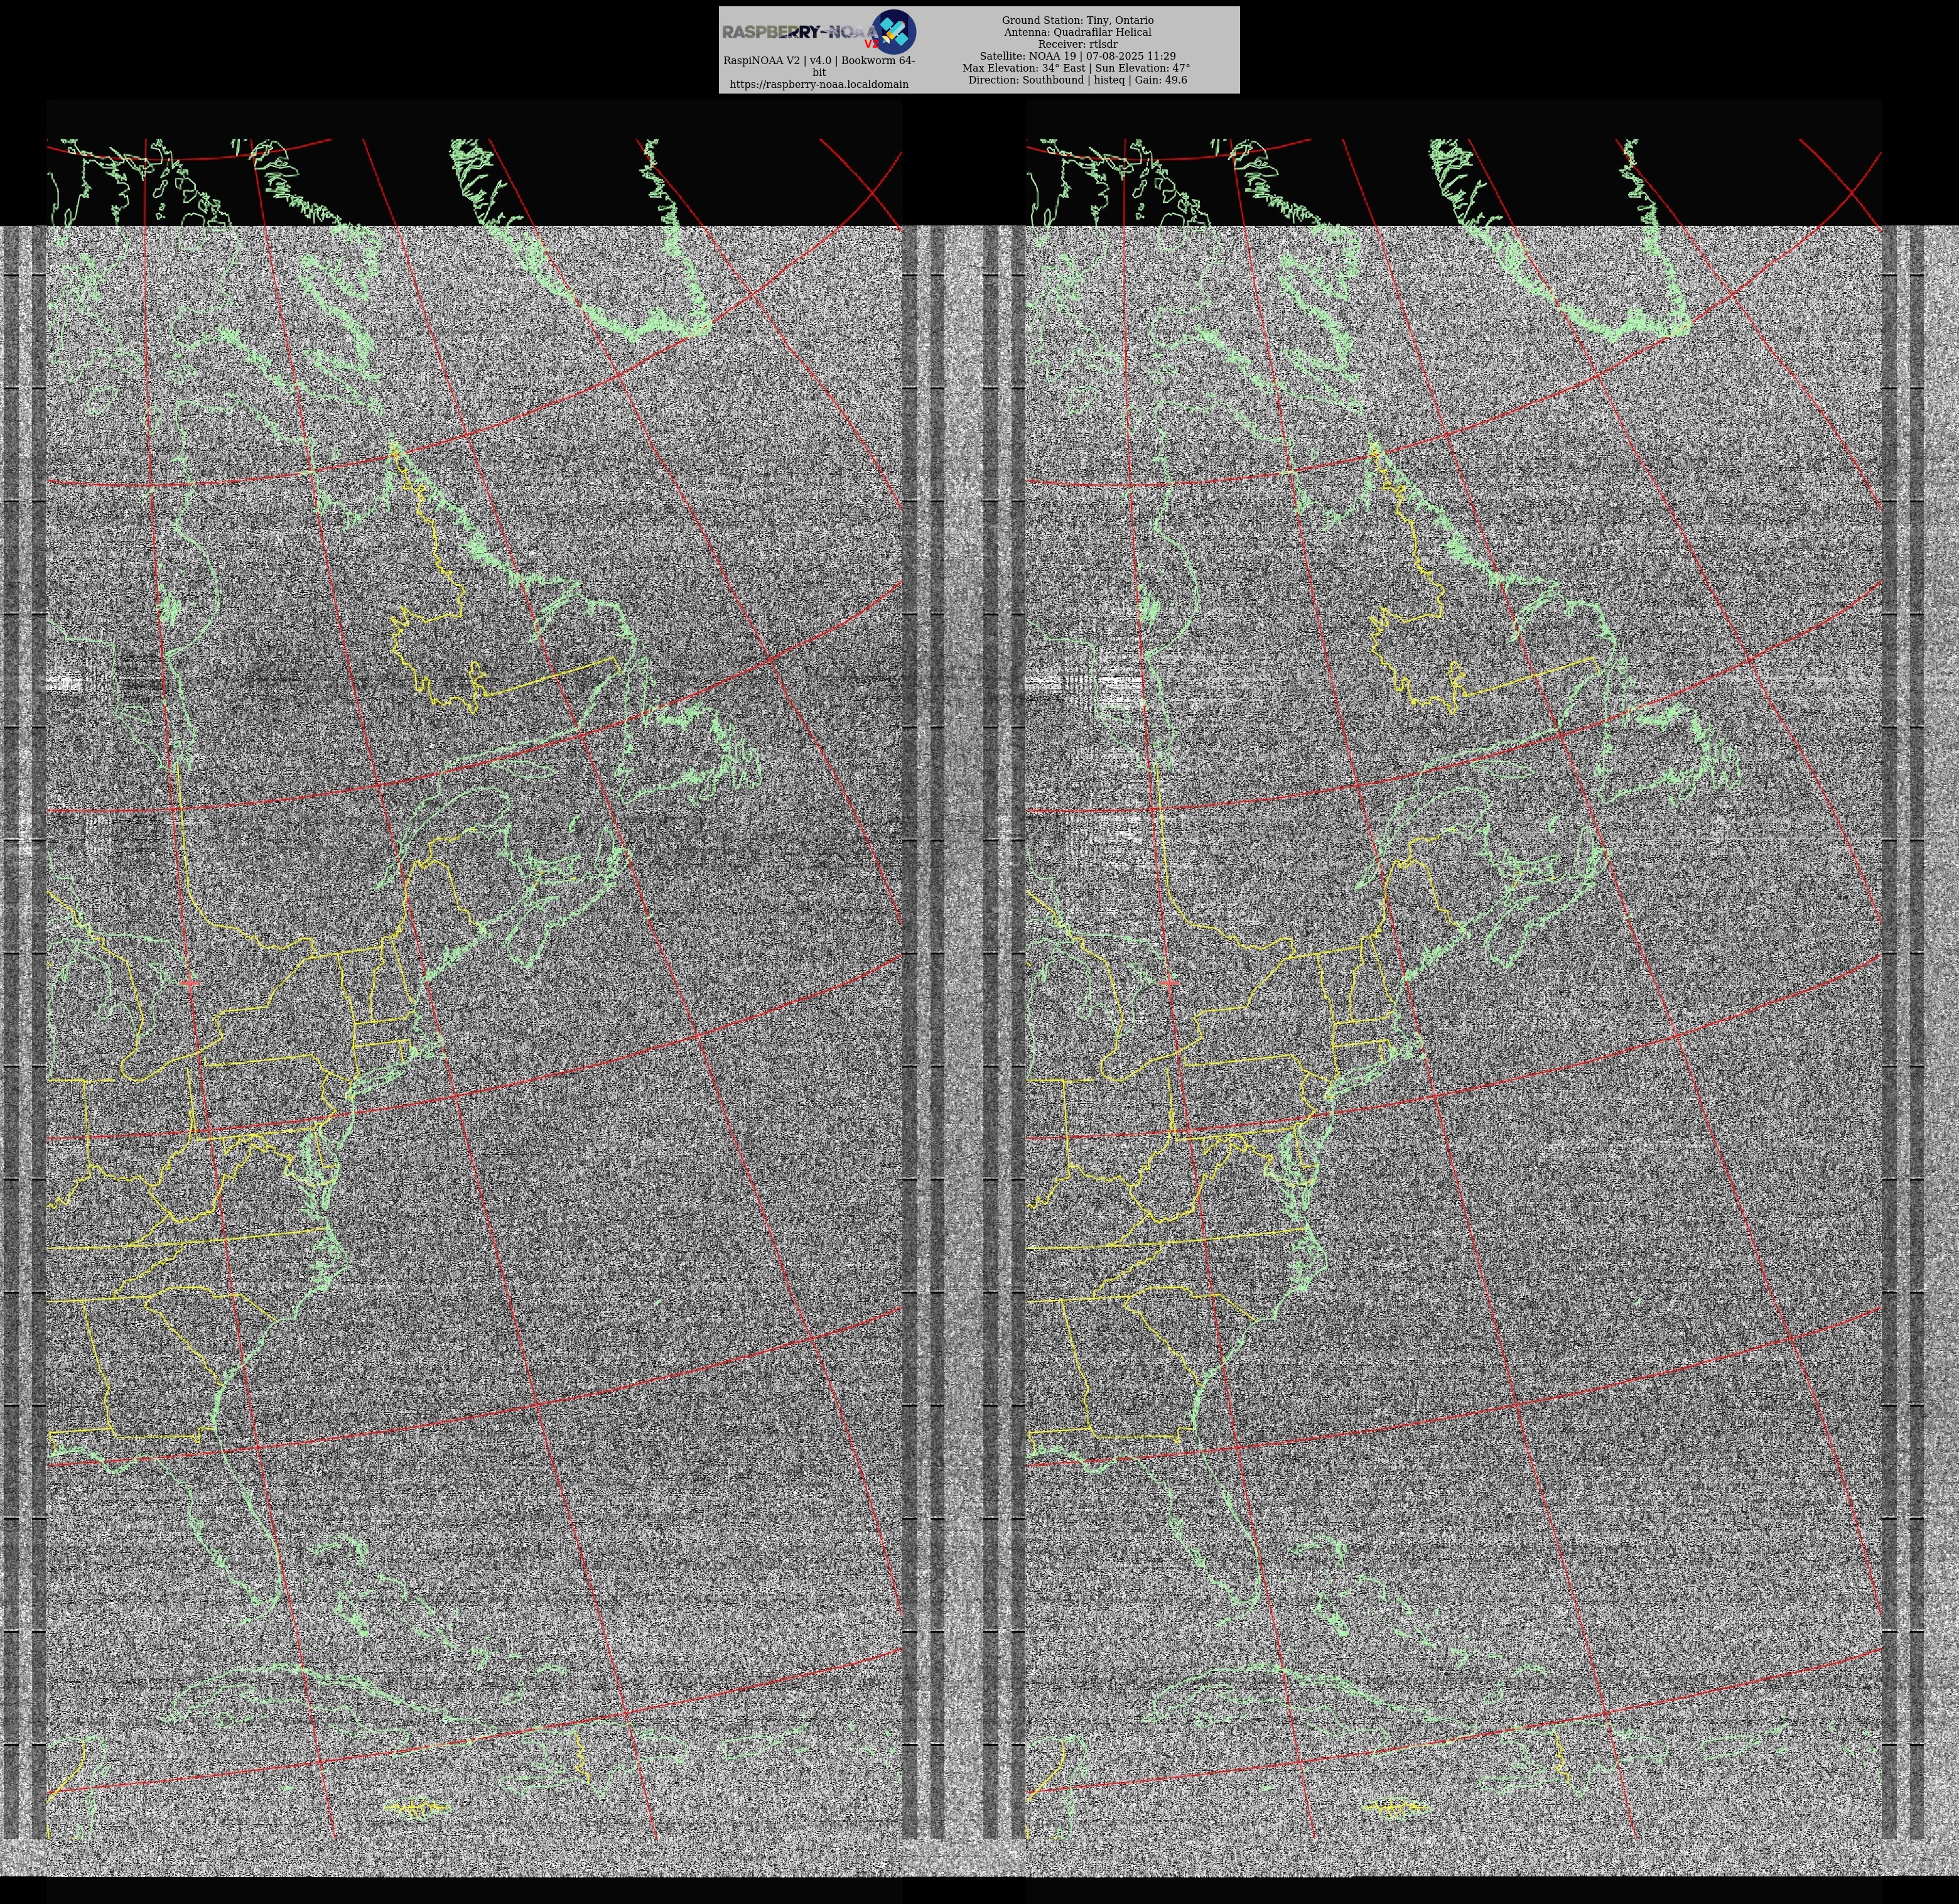The image size is (1959, 1904).
Task: Click the Receiver: rtlsdr label
Action: [1077, 44]
